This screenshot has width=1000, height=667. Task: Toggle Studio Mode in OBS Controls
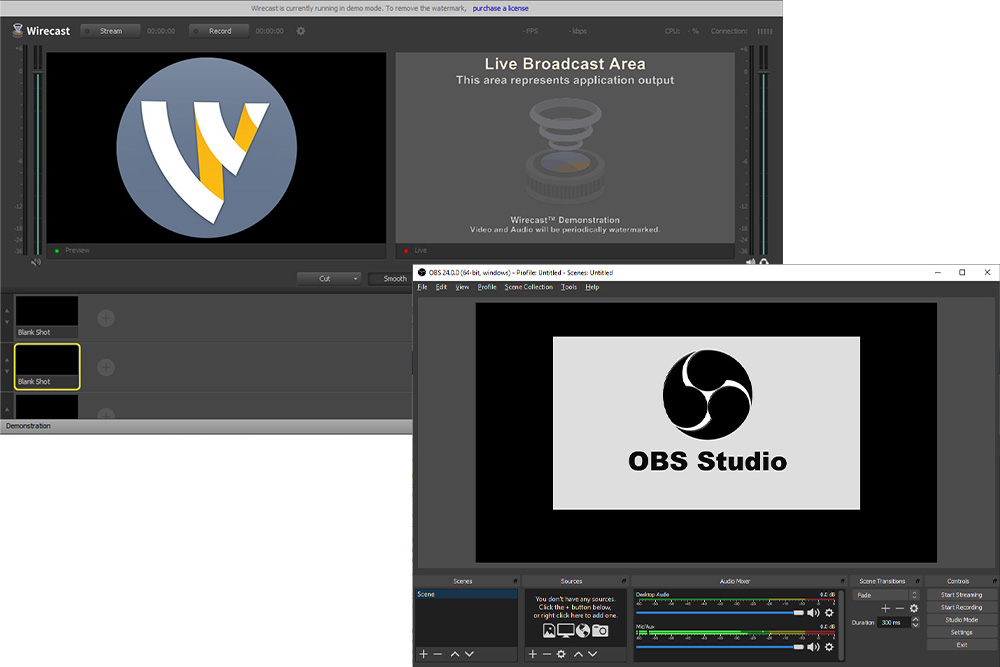coord(961,620)
